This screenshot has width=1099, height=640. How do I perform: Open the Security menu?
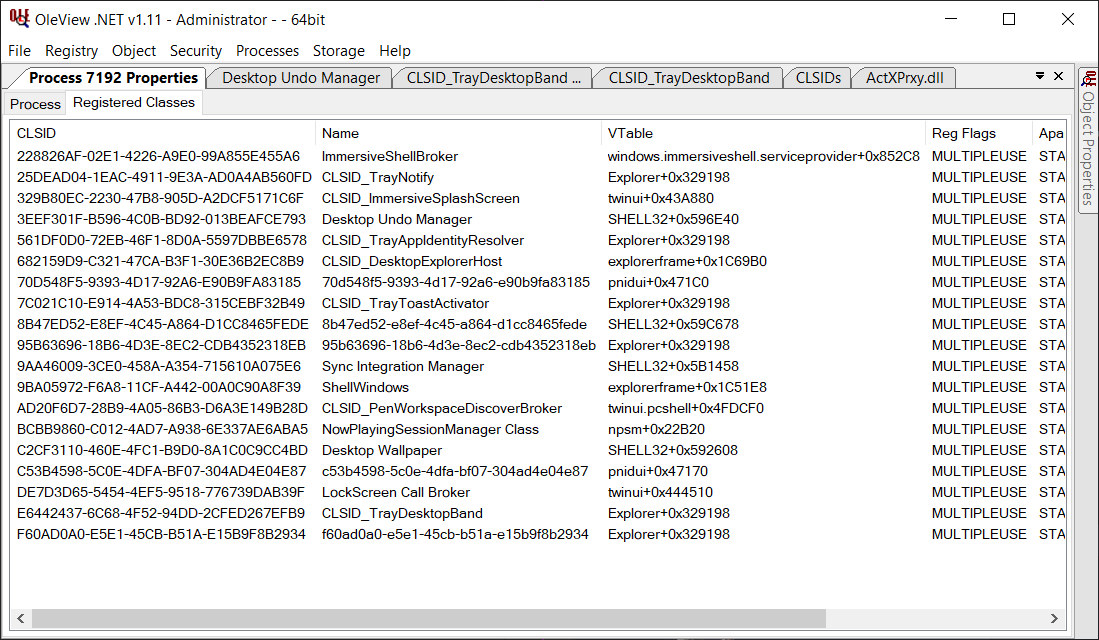click(x=196, y=50)
